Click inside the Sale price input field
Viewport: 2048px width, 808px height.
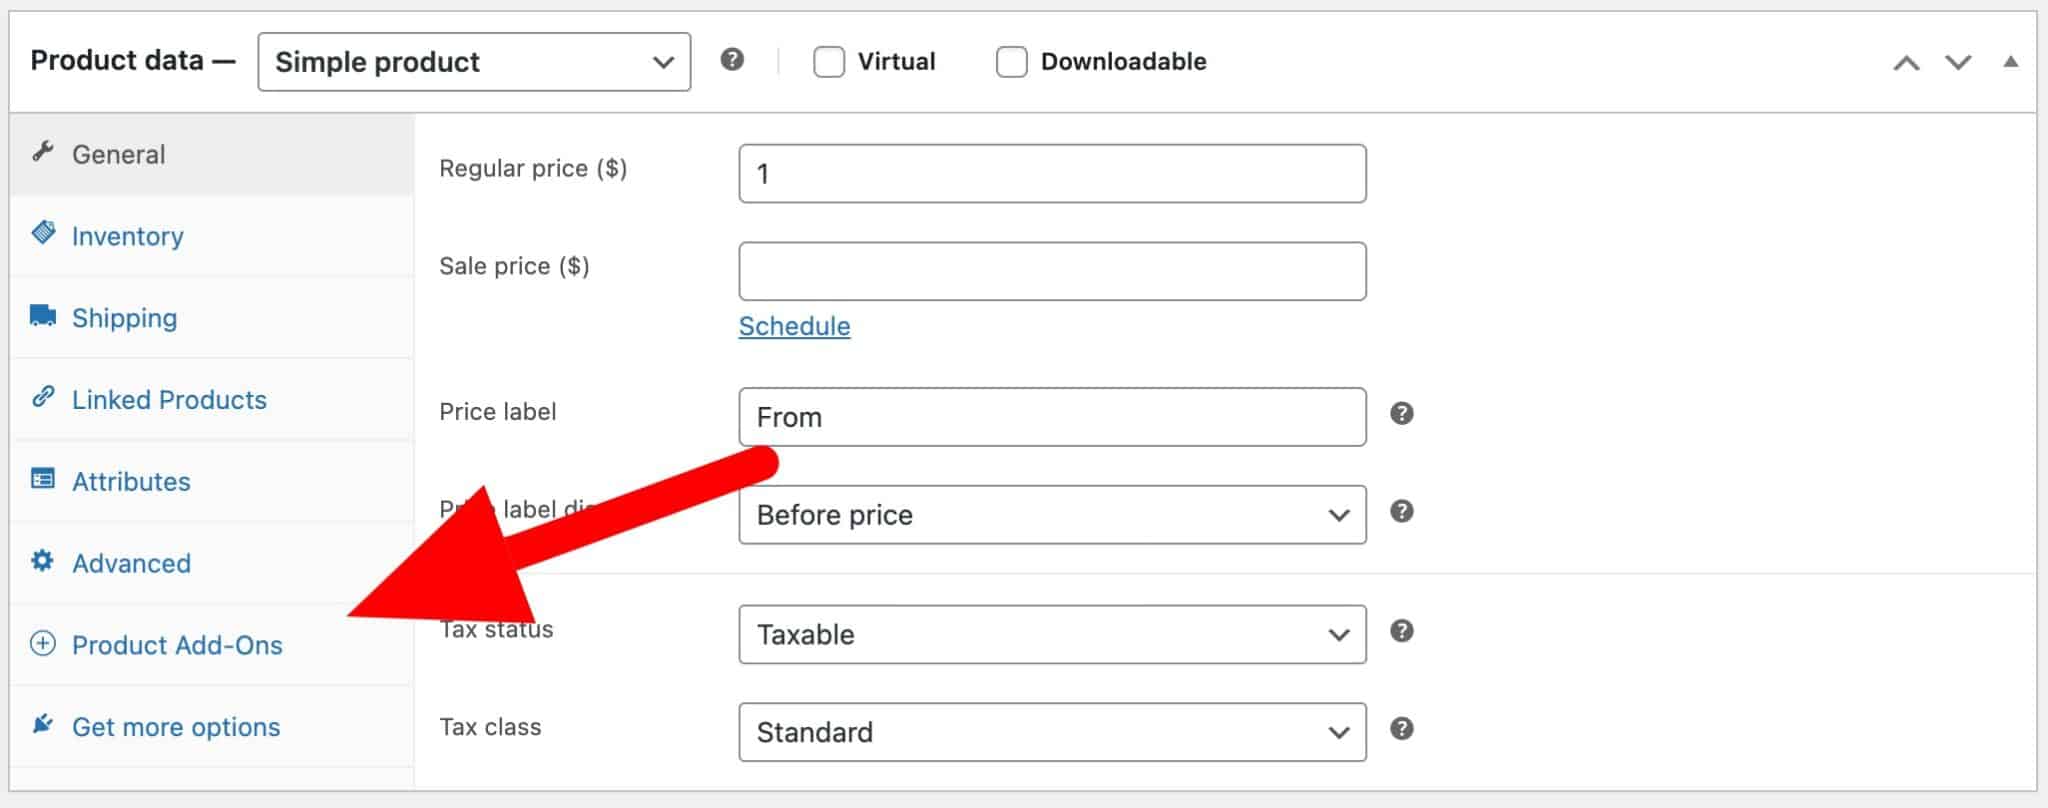(x=1050, y=270)
